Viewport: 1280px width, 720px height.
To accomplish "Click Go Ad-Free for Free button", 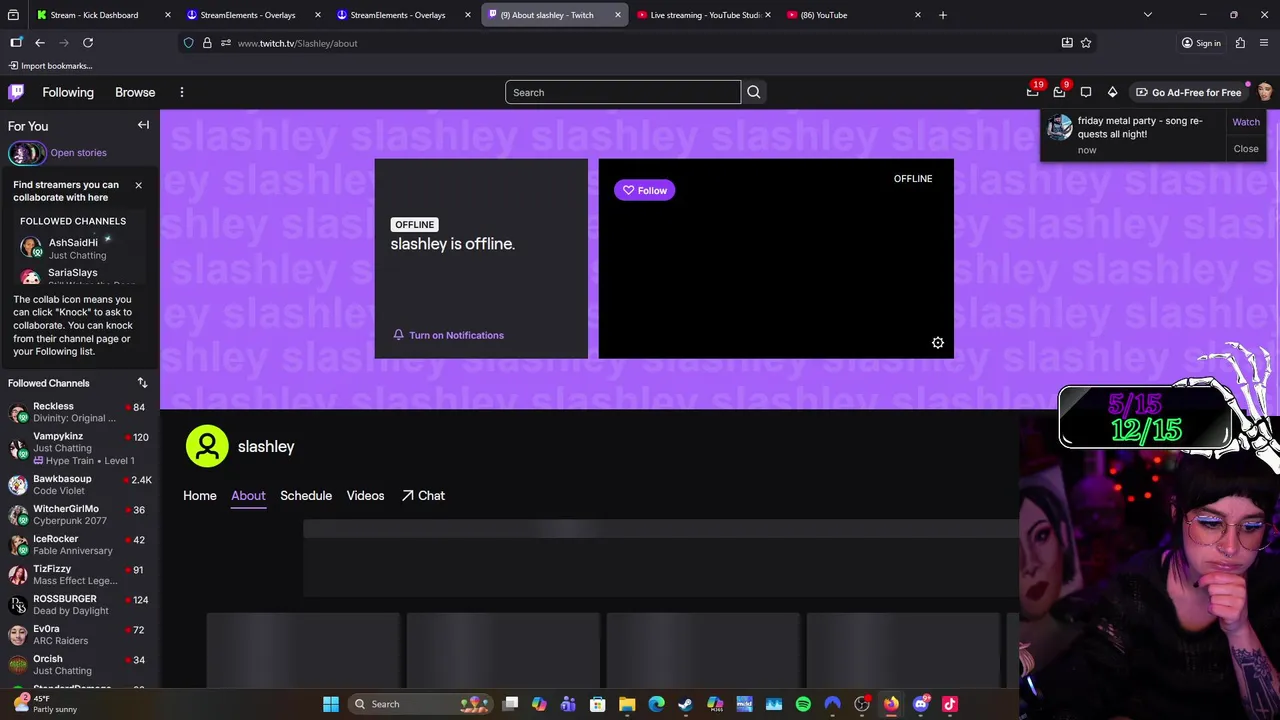I will (1188, 92).
